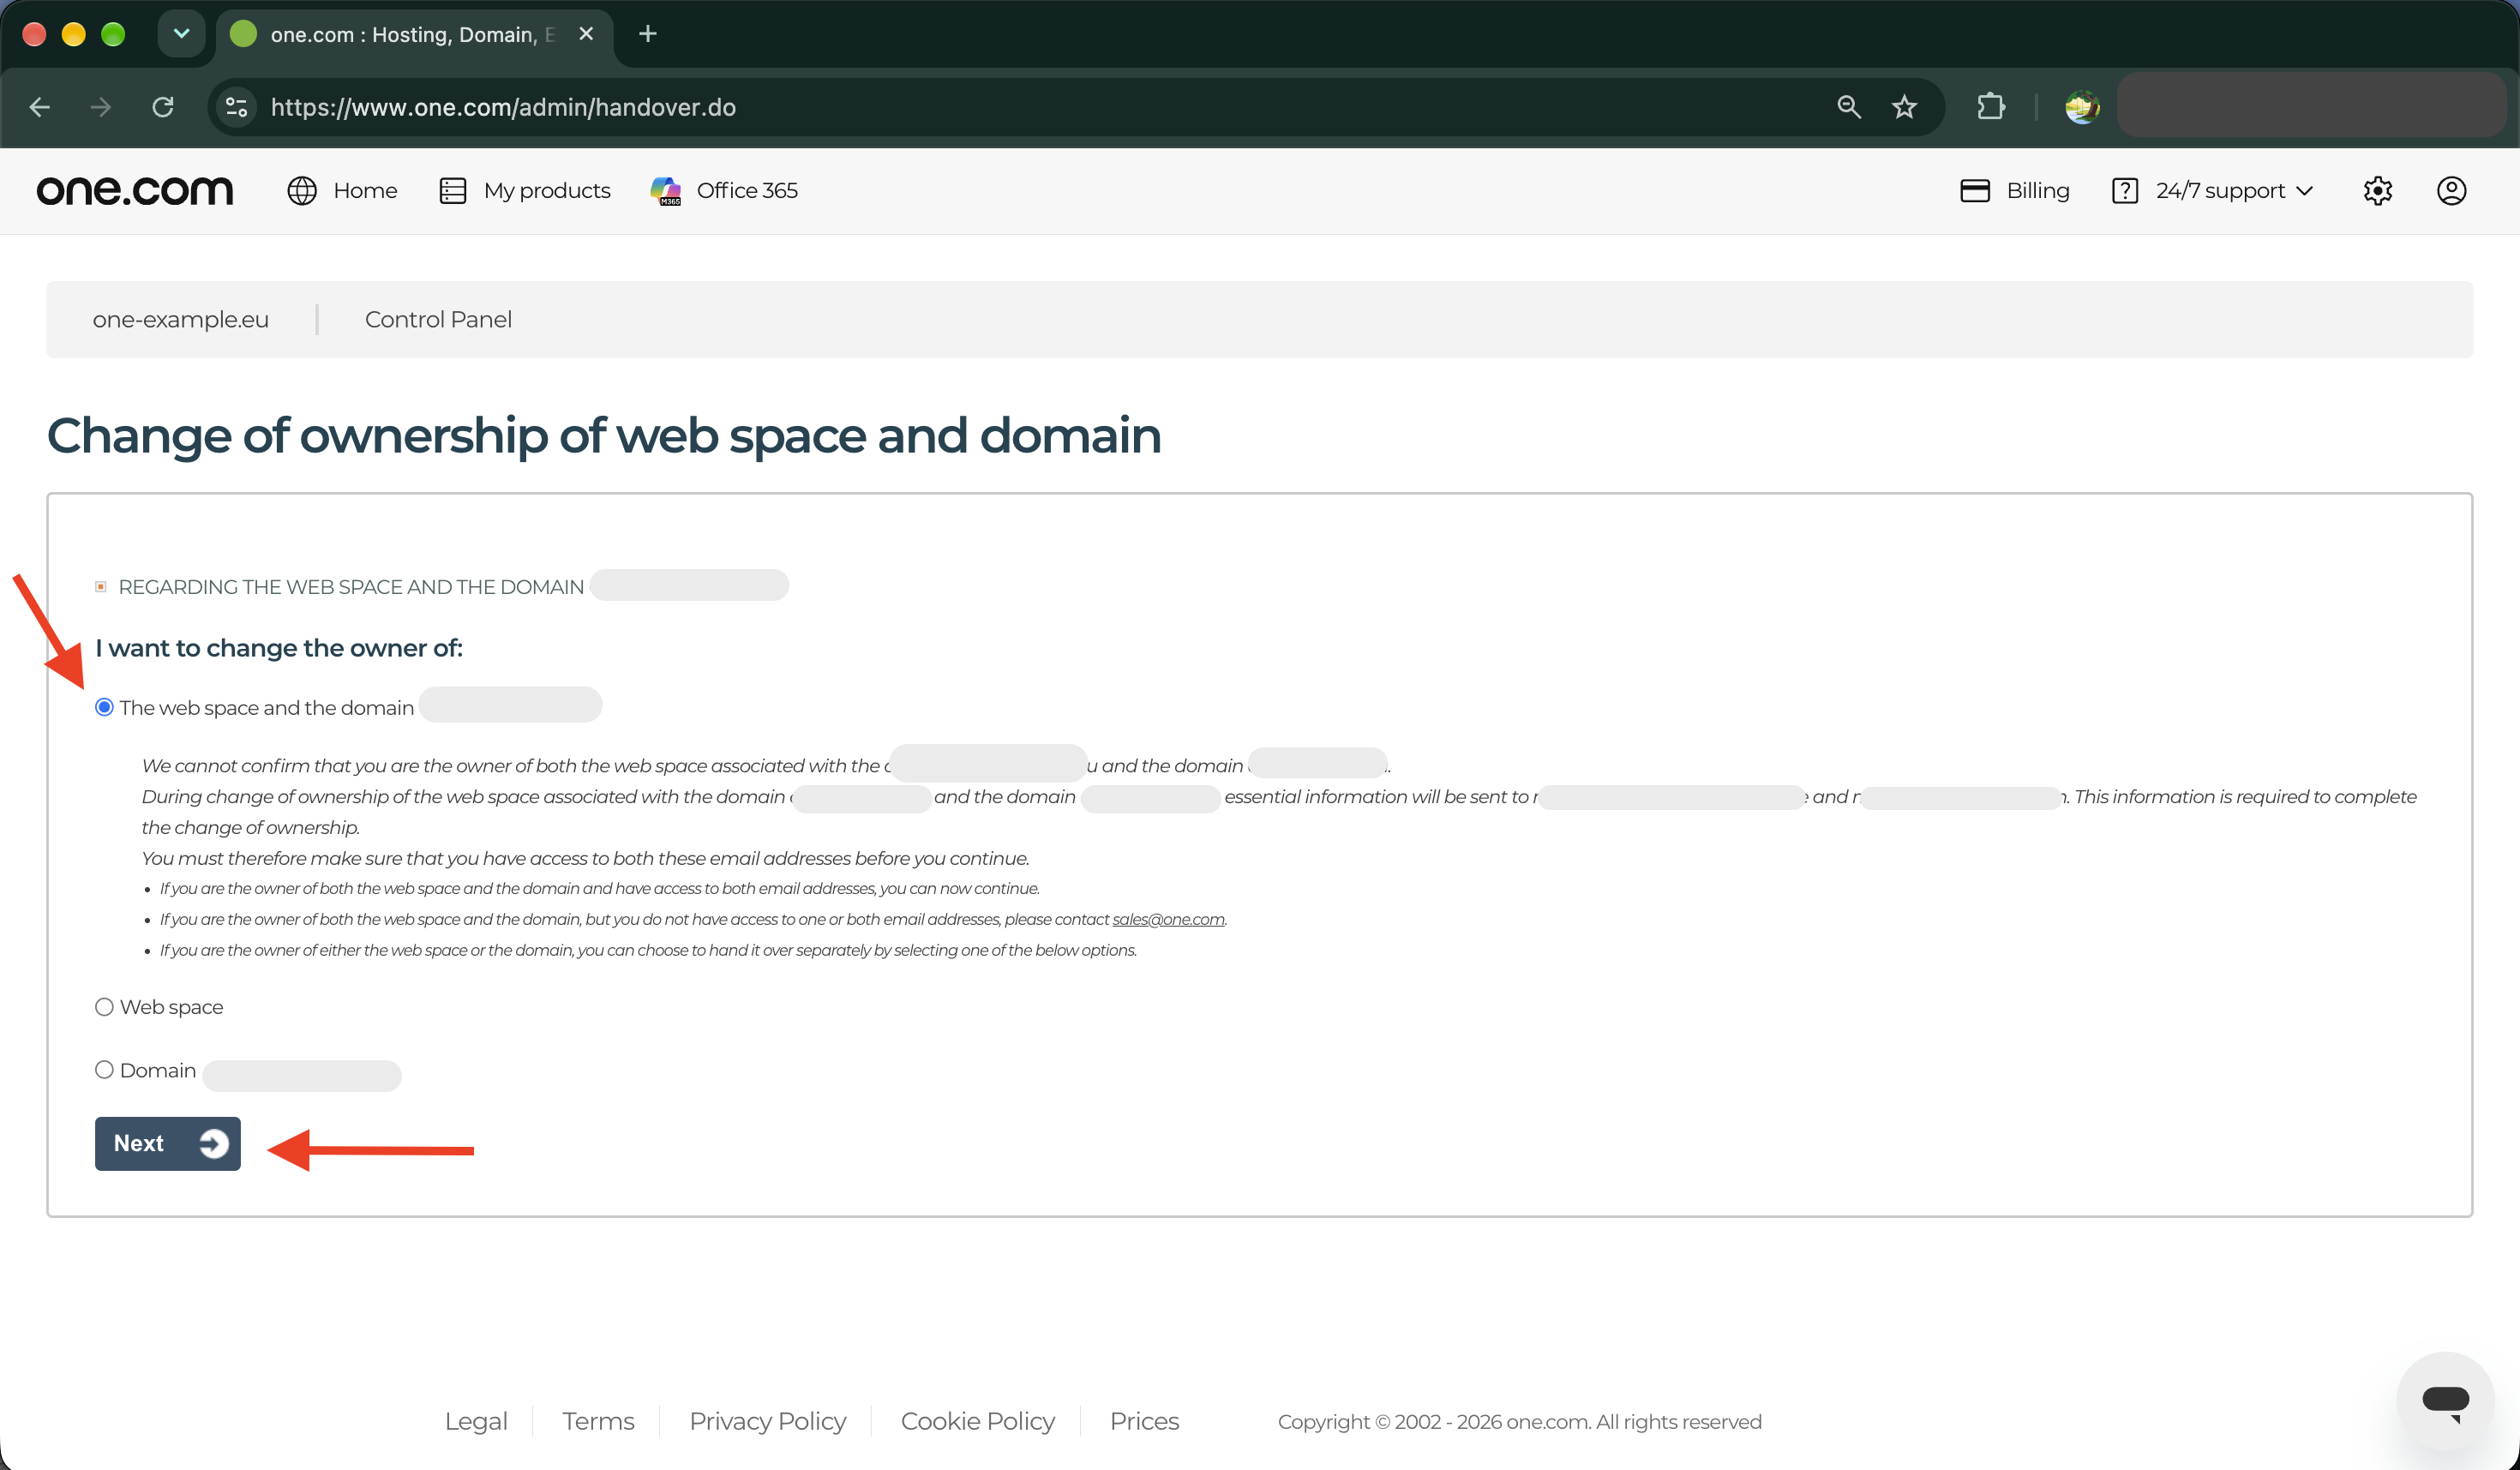Open the Prices footer link
The height and width of the screenshot is (1470, 2520).
tap(1144, 1421)
